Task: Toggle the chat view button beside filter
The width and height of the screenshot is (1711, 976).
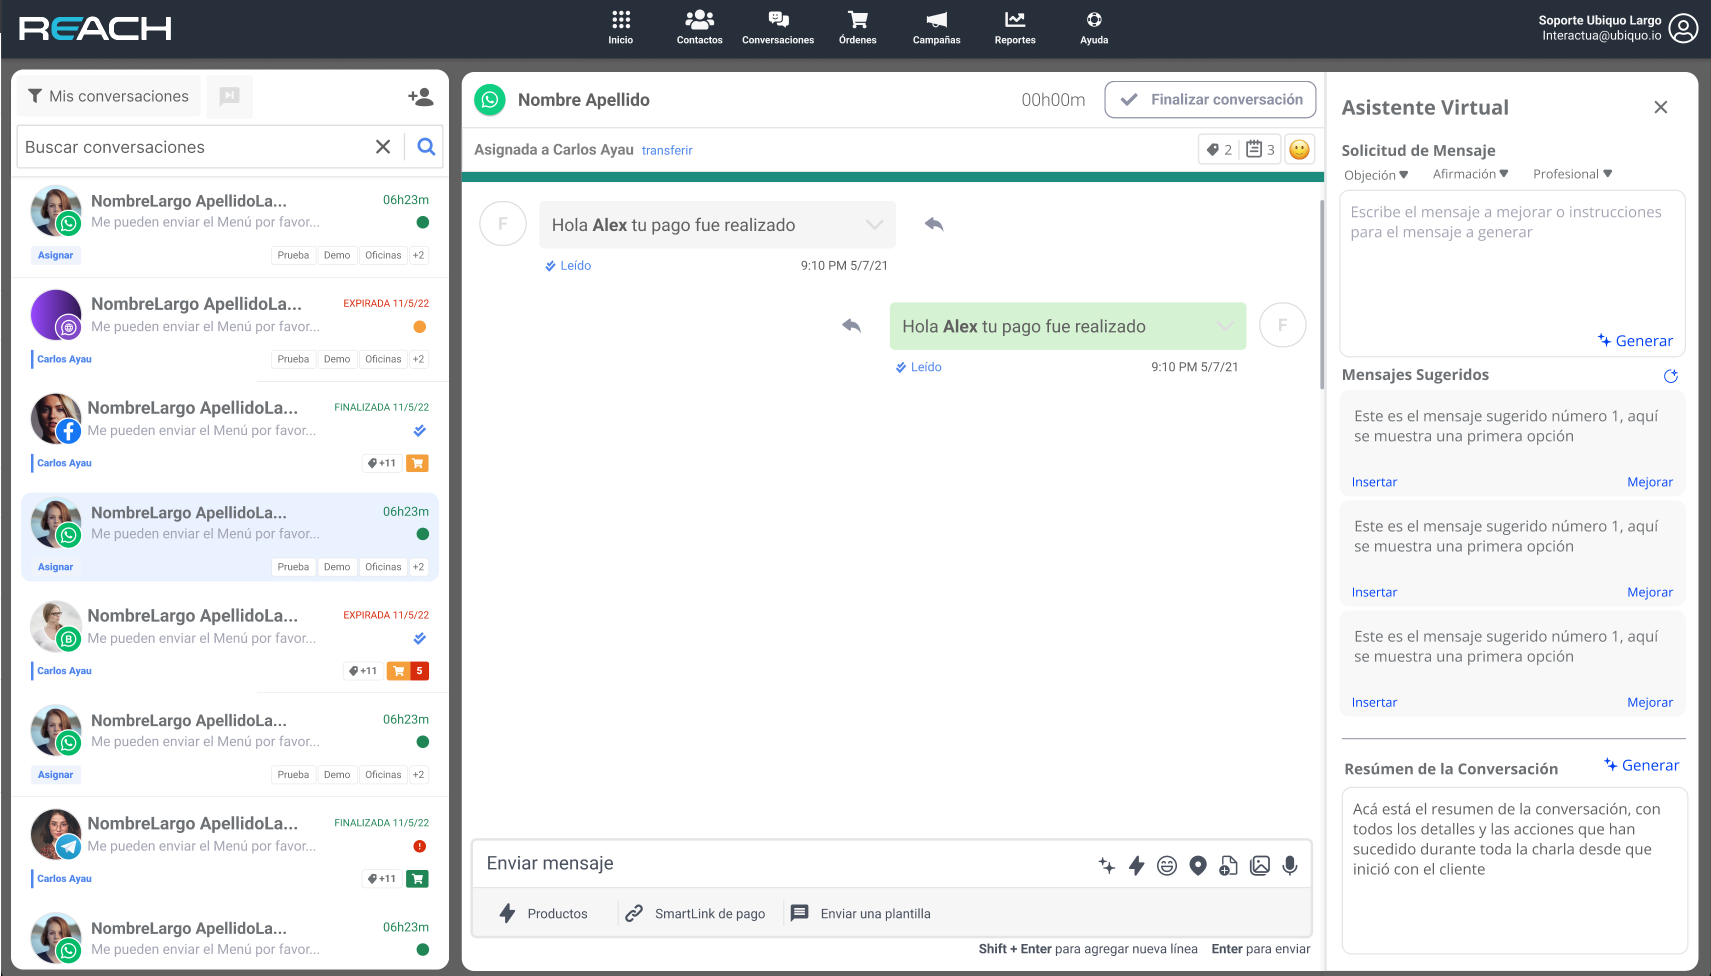Action: coord(230,96)
